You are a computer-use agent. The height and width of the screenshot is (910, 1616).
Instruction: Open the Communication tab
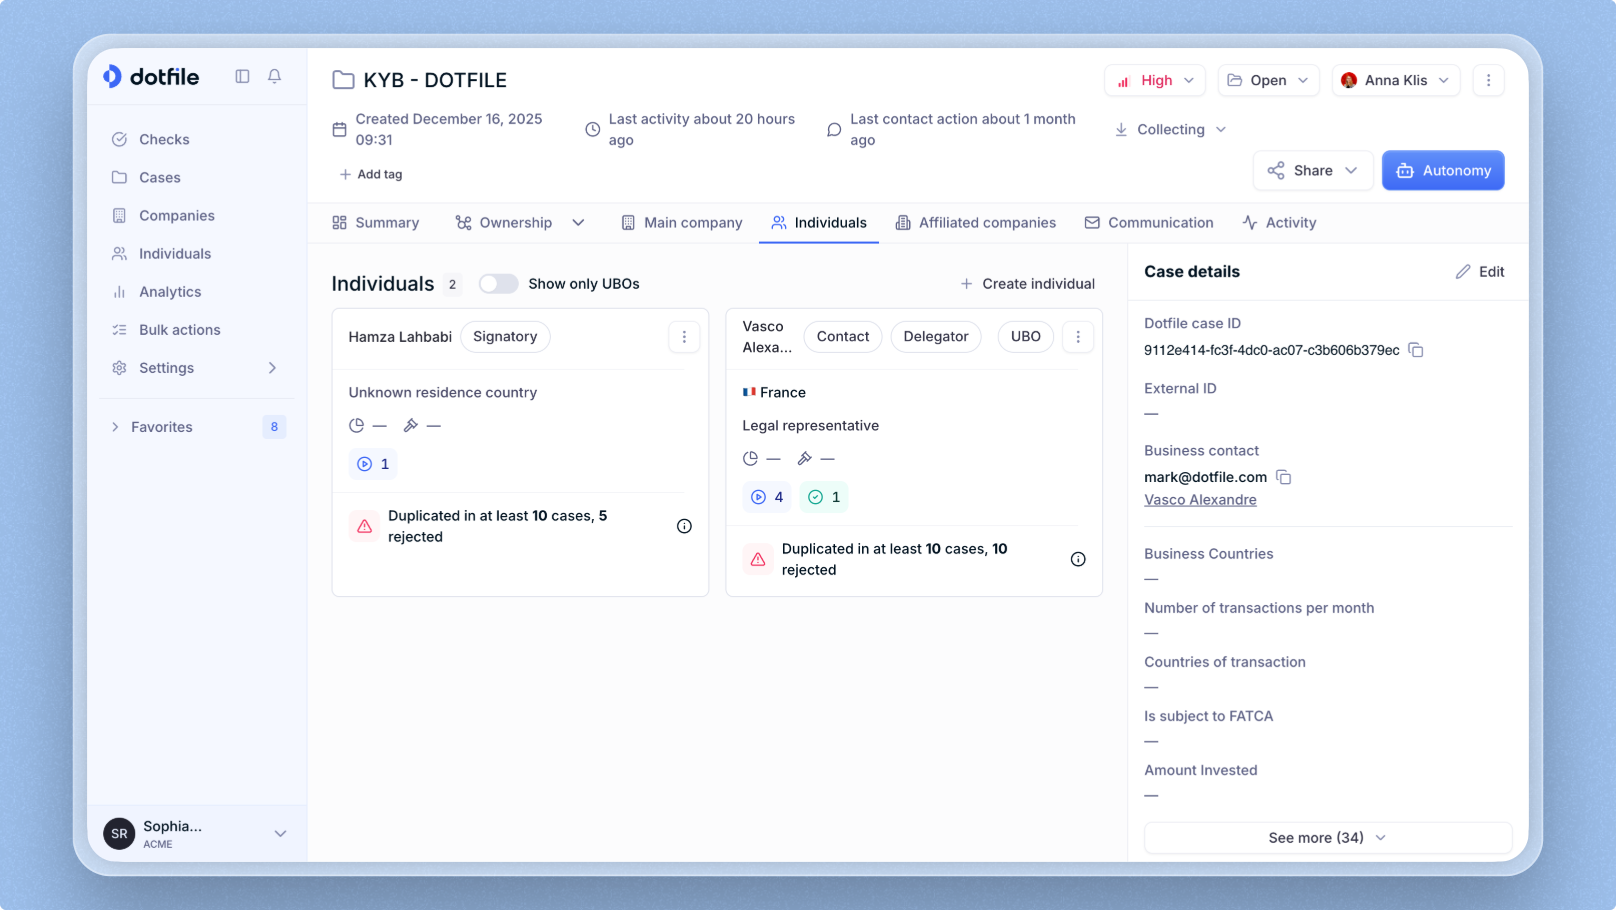(x=1149, y=223)
